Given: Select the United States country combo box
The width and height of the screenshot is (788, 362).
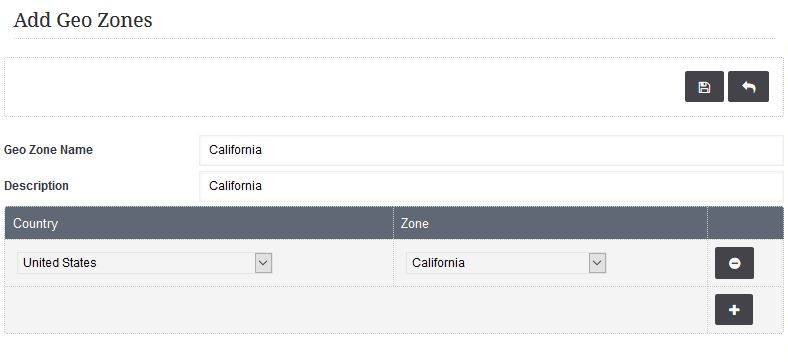Looking at the screenshot, I should (145, 263).
